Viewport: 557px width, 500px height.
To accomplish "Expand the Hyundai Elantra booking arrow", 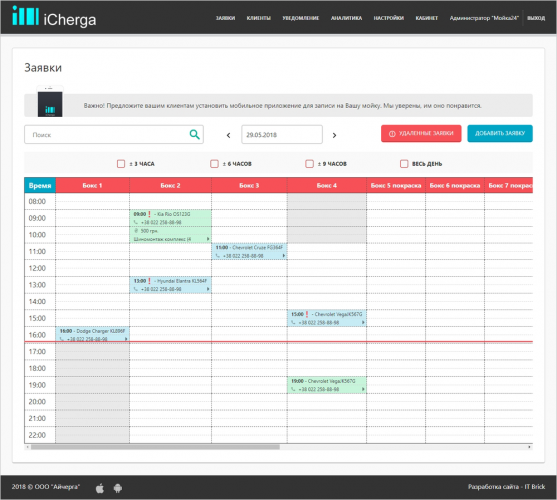I will click(x=208, y=289).
